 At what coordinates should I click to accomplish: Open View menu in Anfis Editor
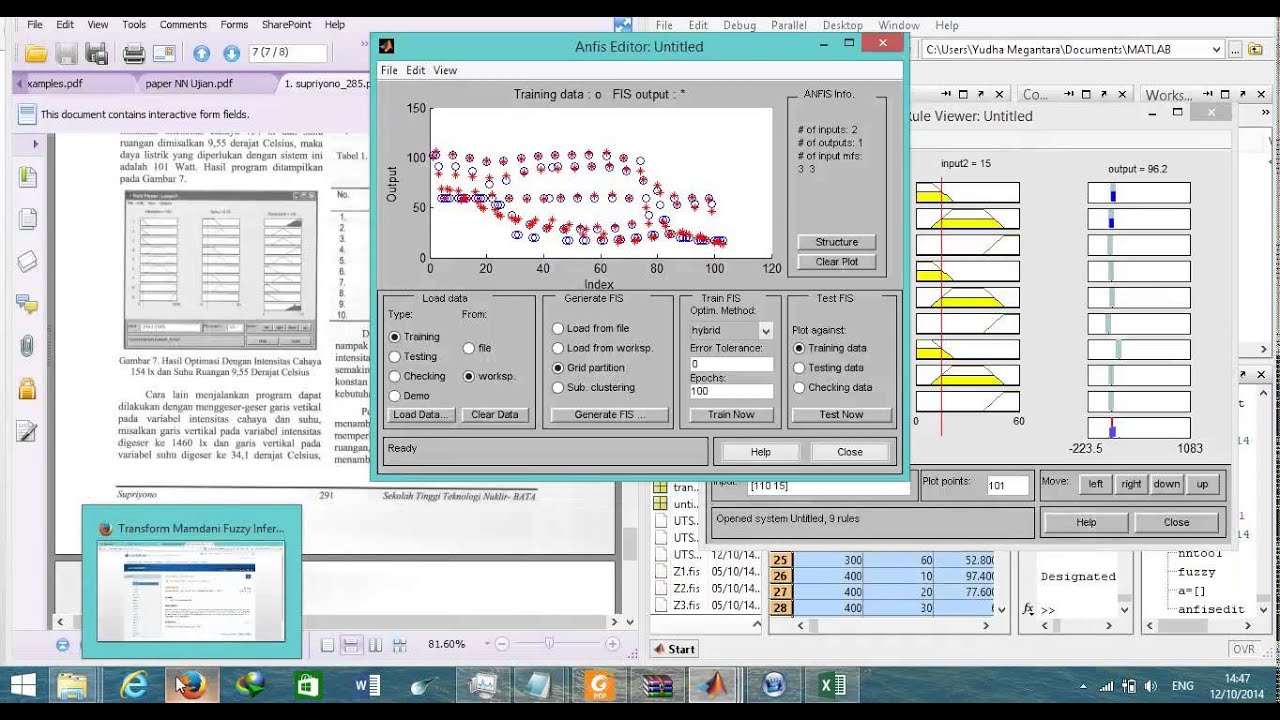click(445, 70)
